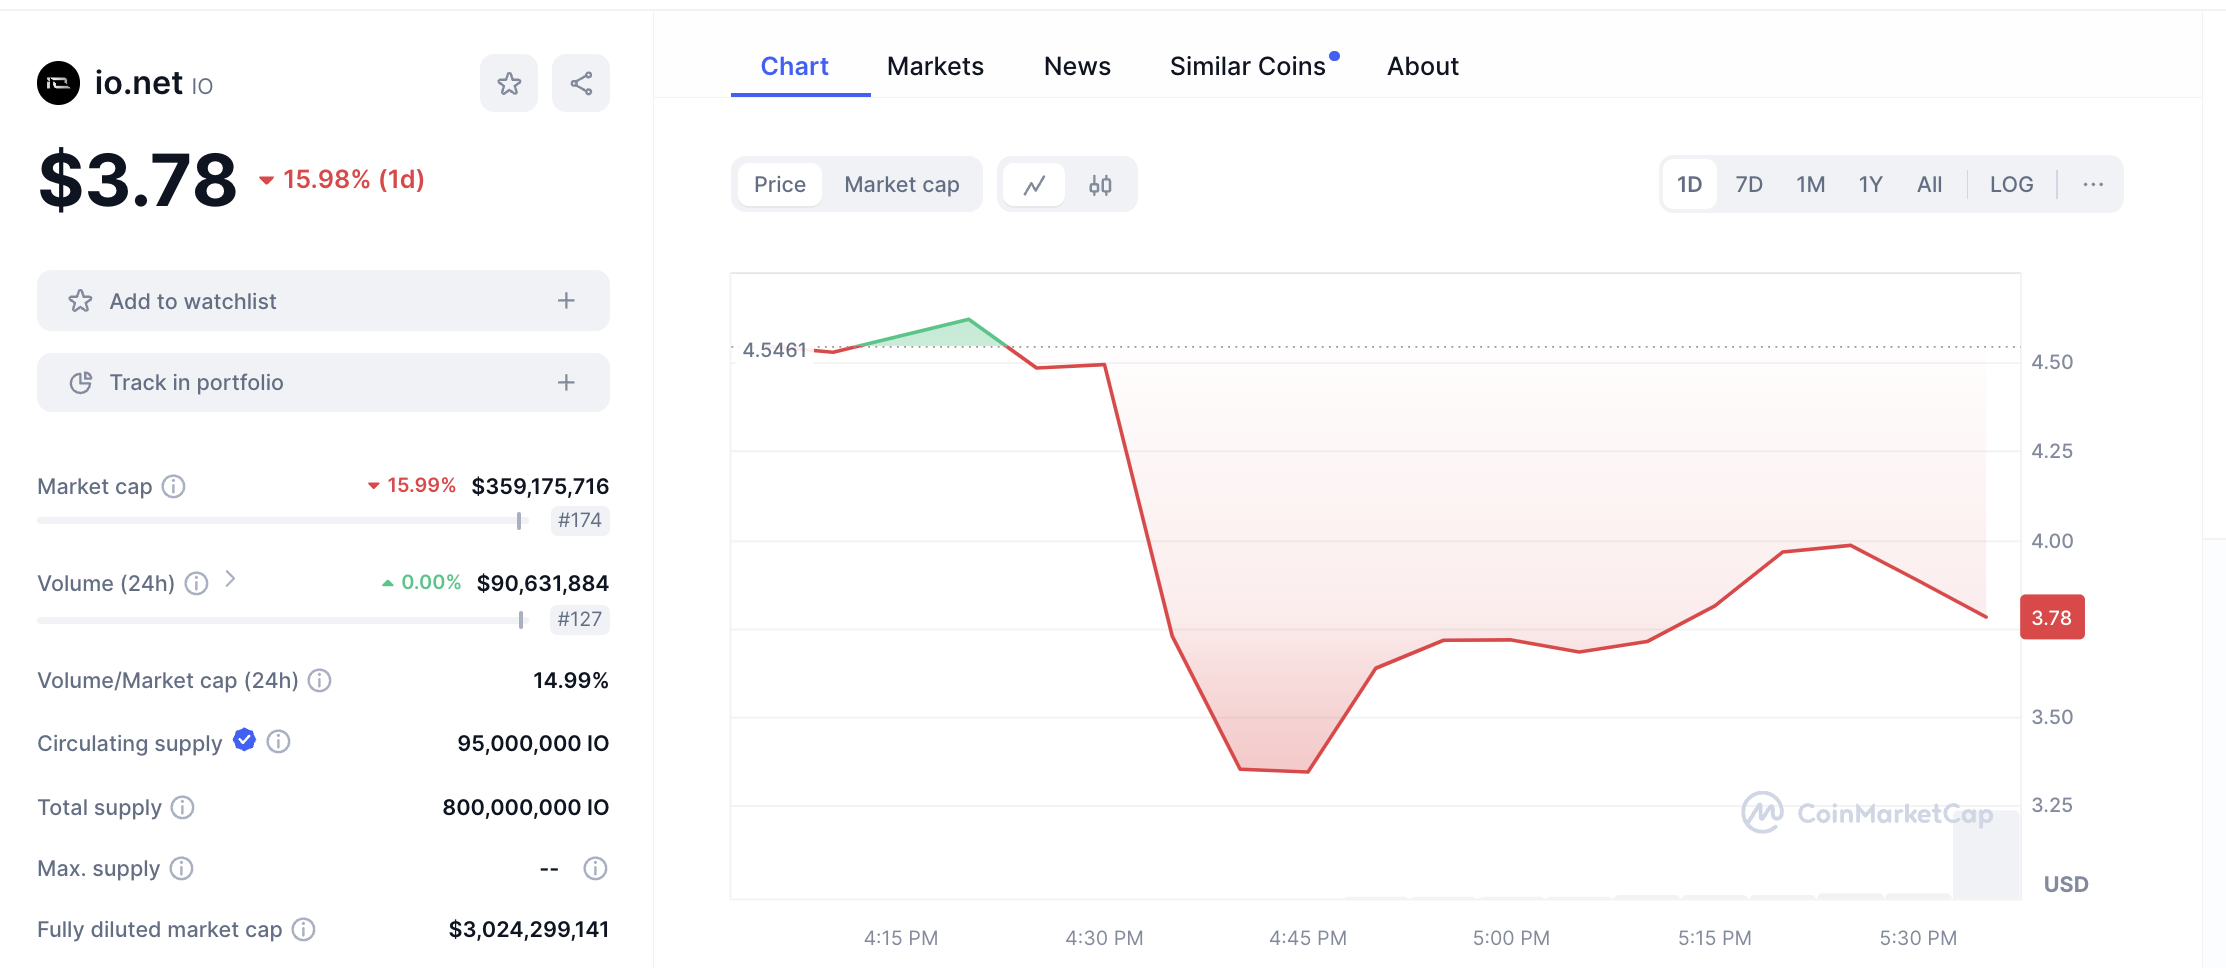
Task: Click the Fully diluted market cap info icon
Action: pos(303,930)
